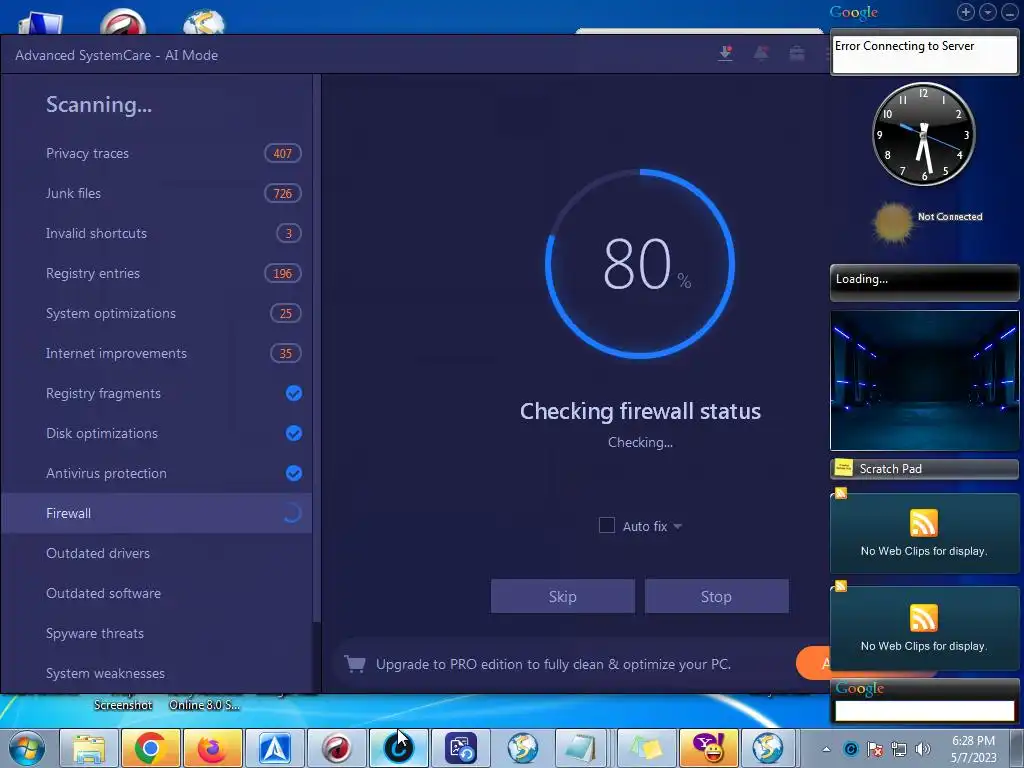Click the orange upgrade button

pos(813,664)
